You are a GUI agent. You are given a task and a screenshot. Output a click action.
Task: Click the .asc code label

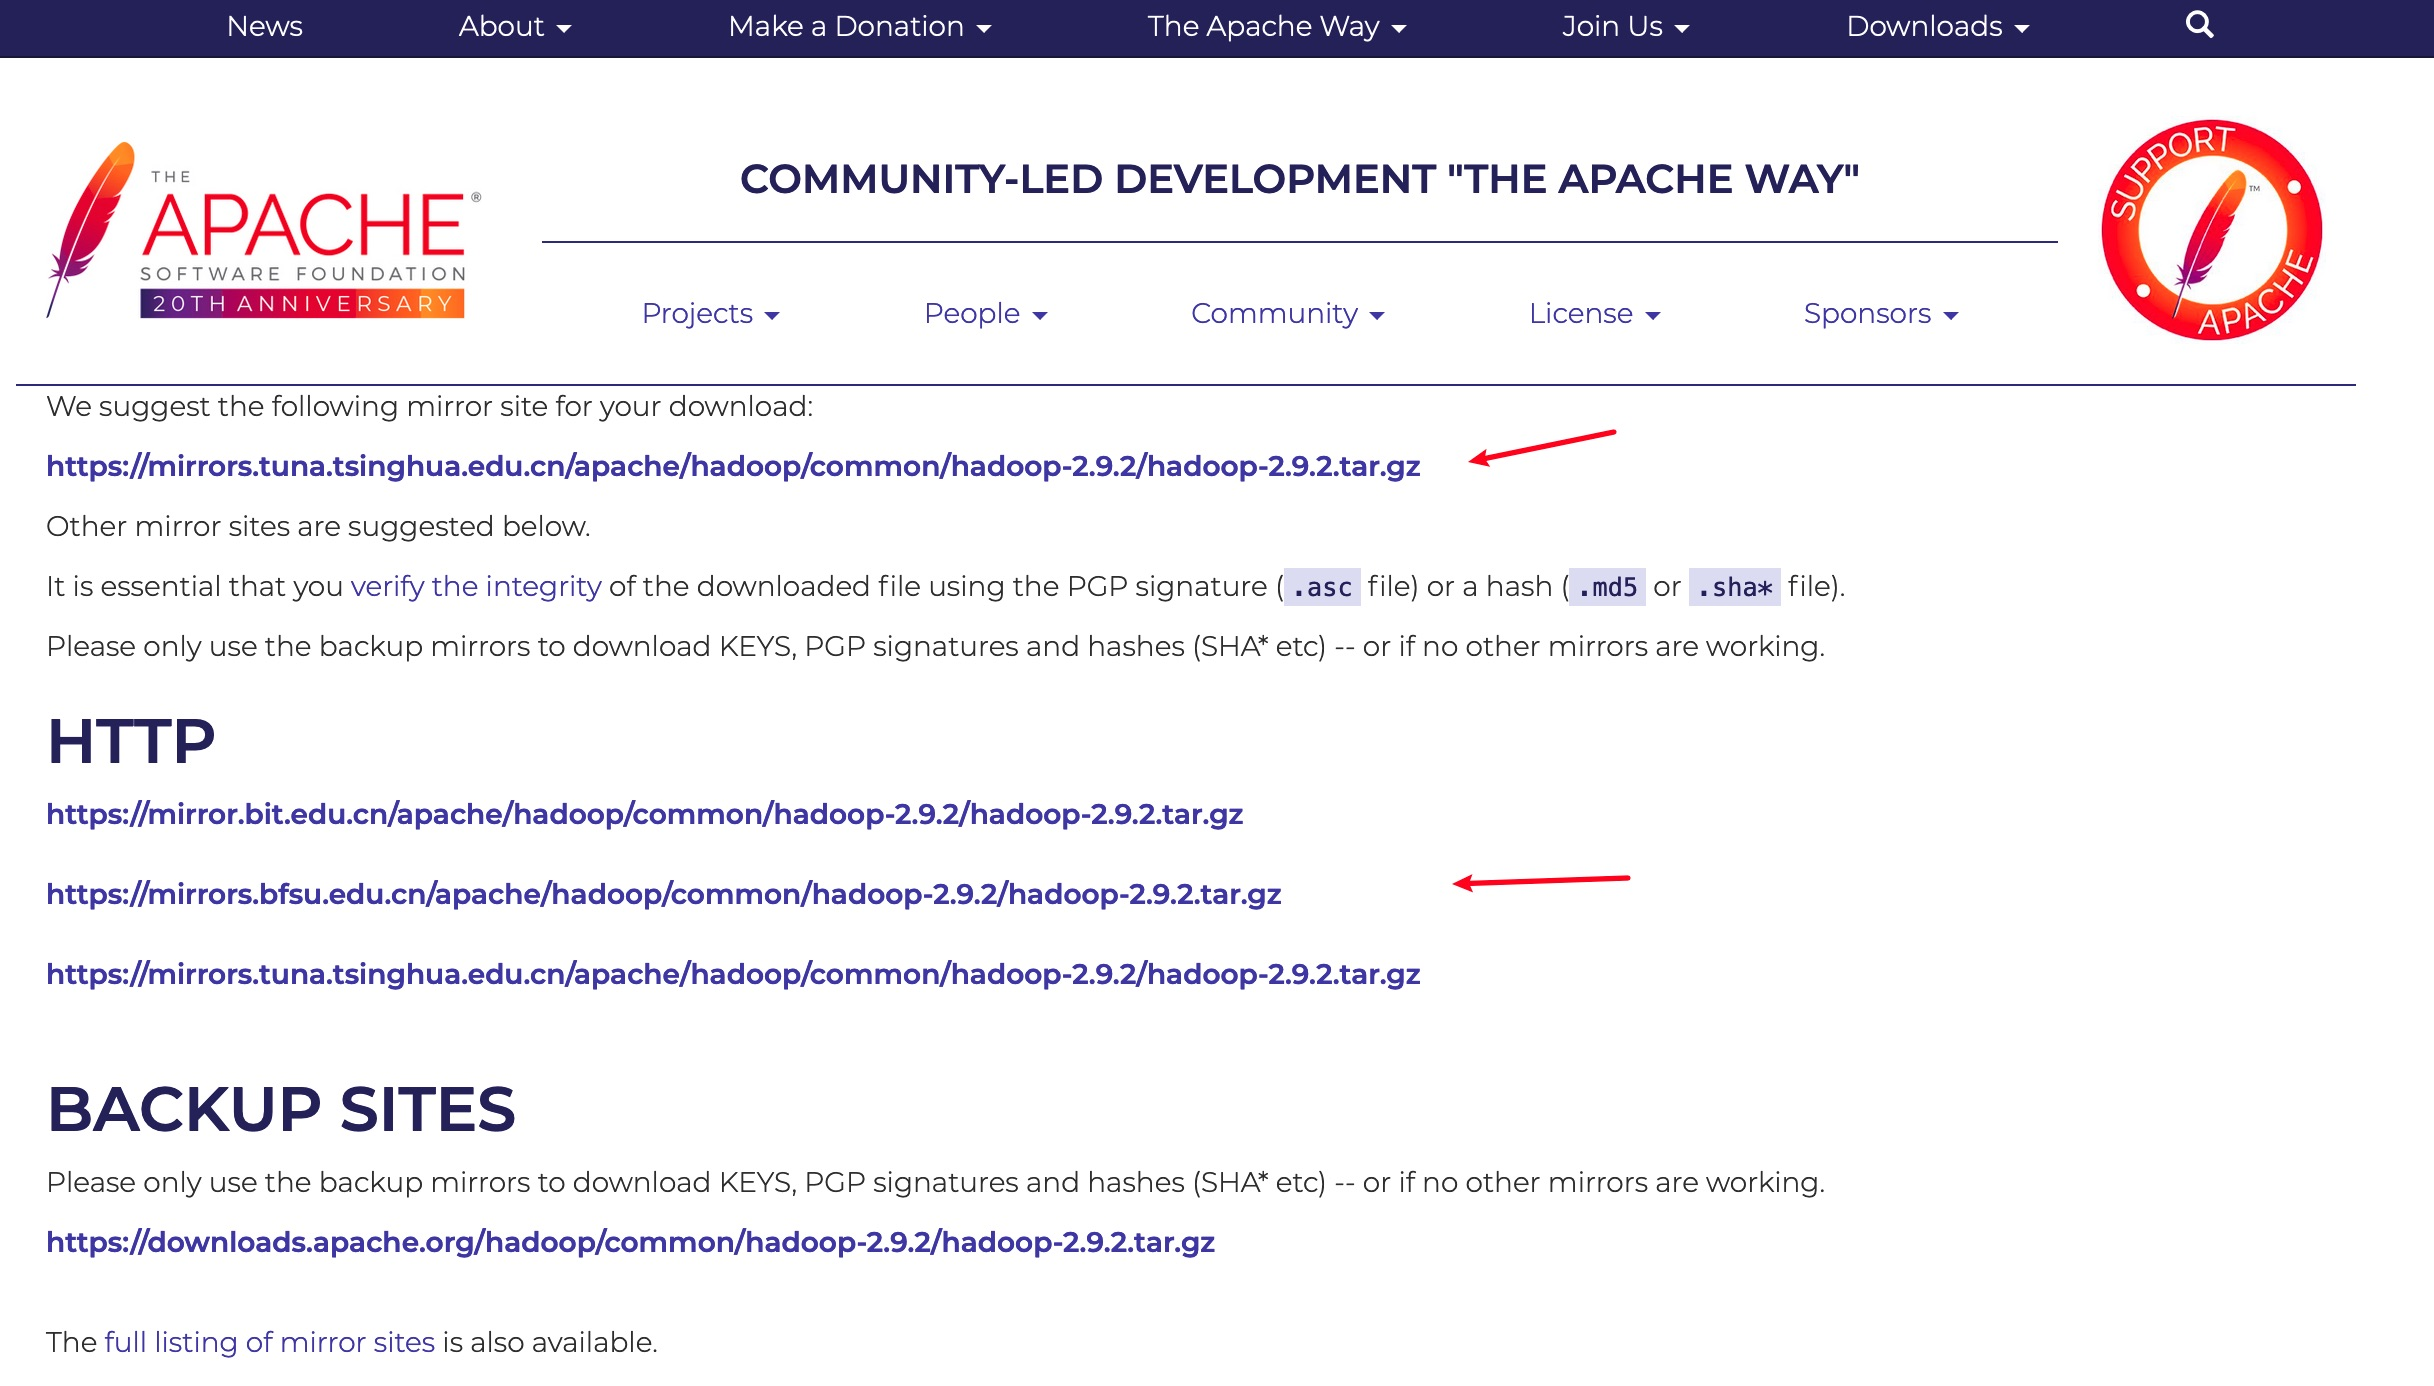(1322, 587)
